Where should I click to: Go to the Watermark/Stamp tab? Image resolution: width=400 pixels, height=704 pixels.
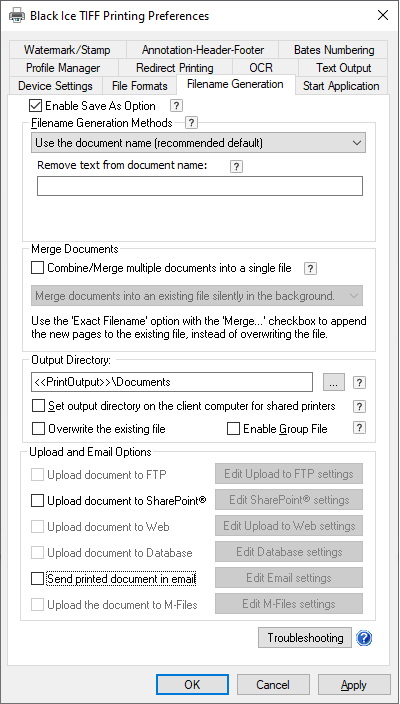(67, 50)
